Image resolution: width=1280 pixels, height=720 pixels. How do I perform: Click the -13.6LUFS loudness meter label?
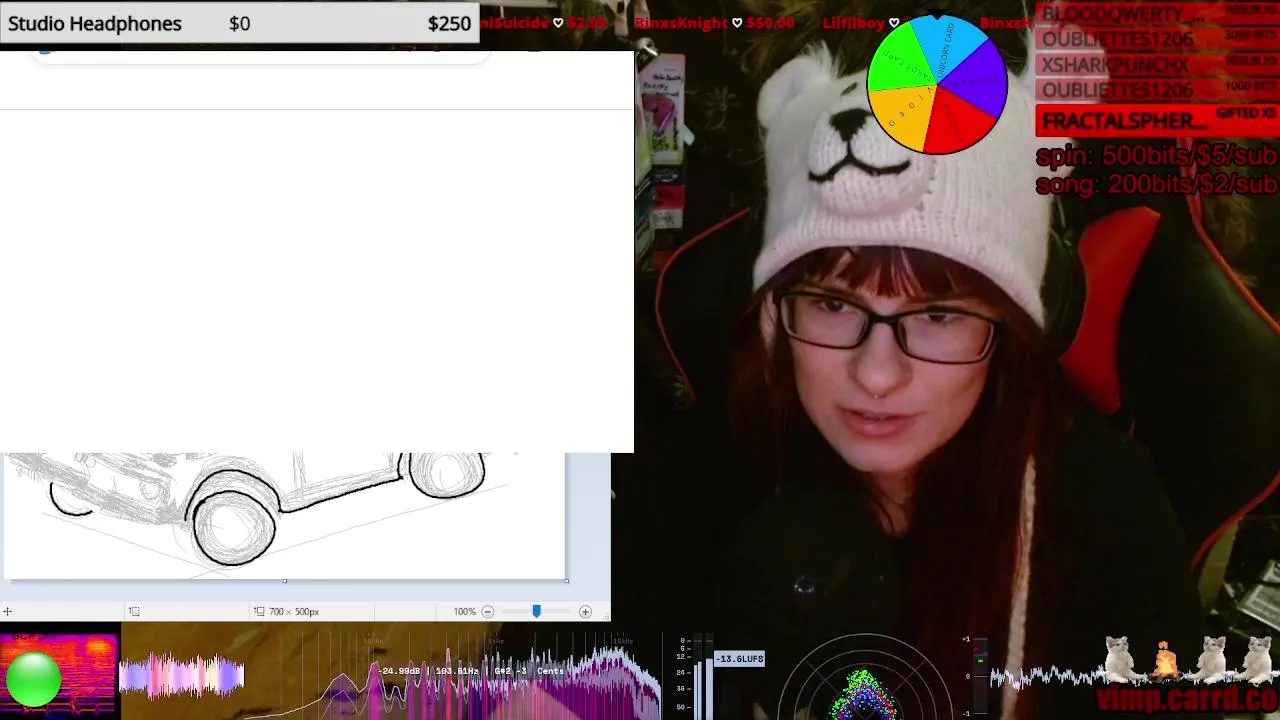point(739,658)
